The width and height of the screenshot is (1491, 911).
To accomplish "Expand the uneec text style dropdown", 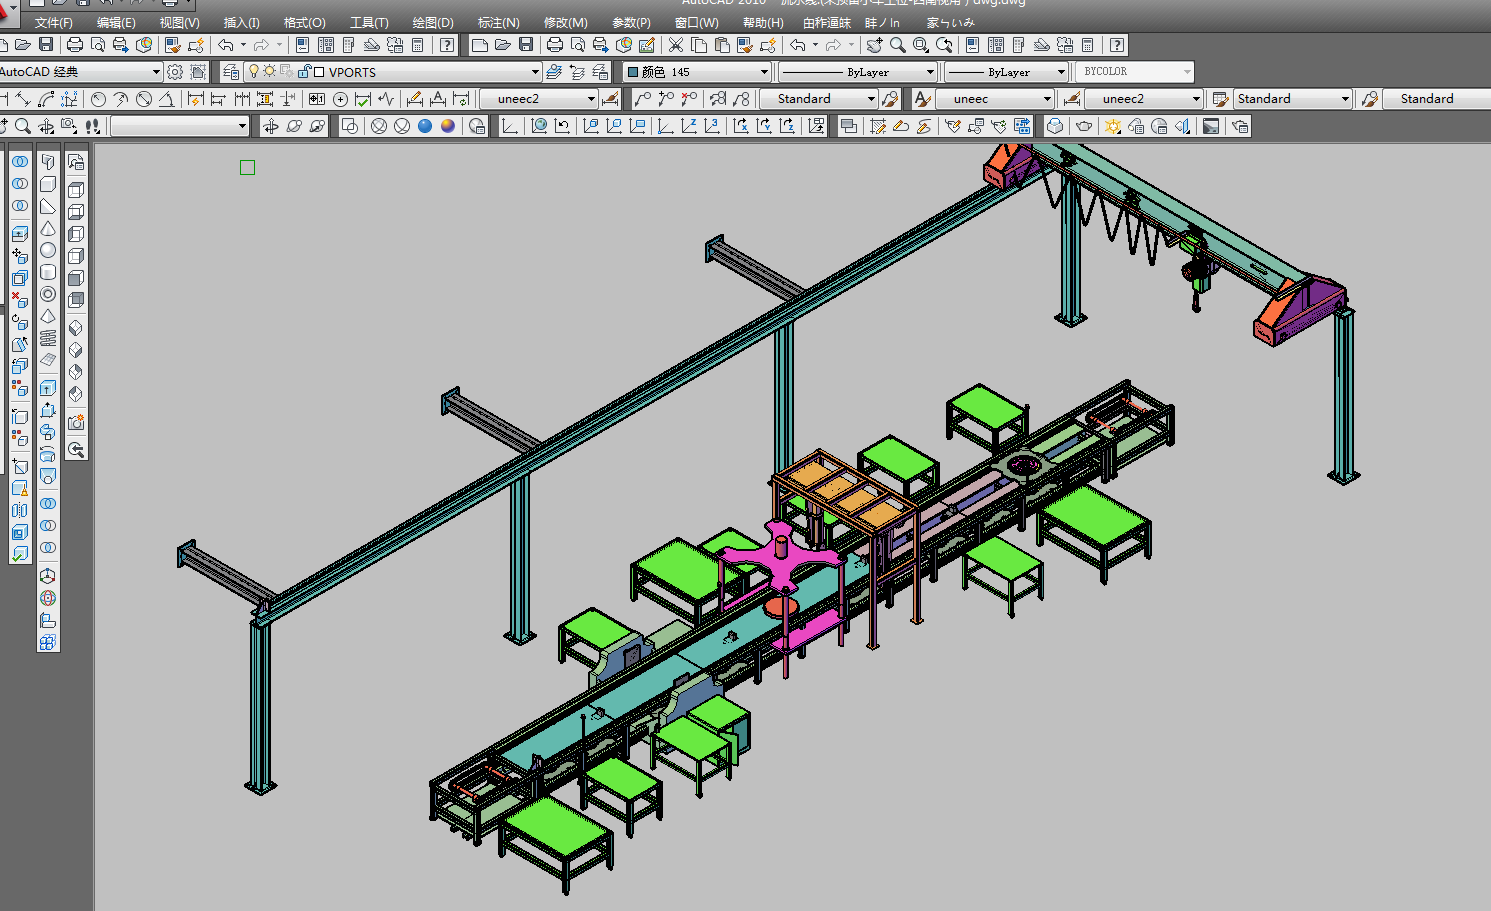I will (1047, 99).
